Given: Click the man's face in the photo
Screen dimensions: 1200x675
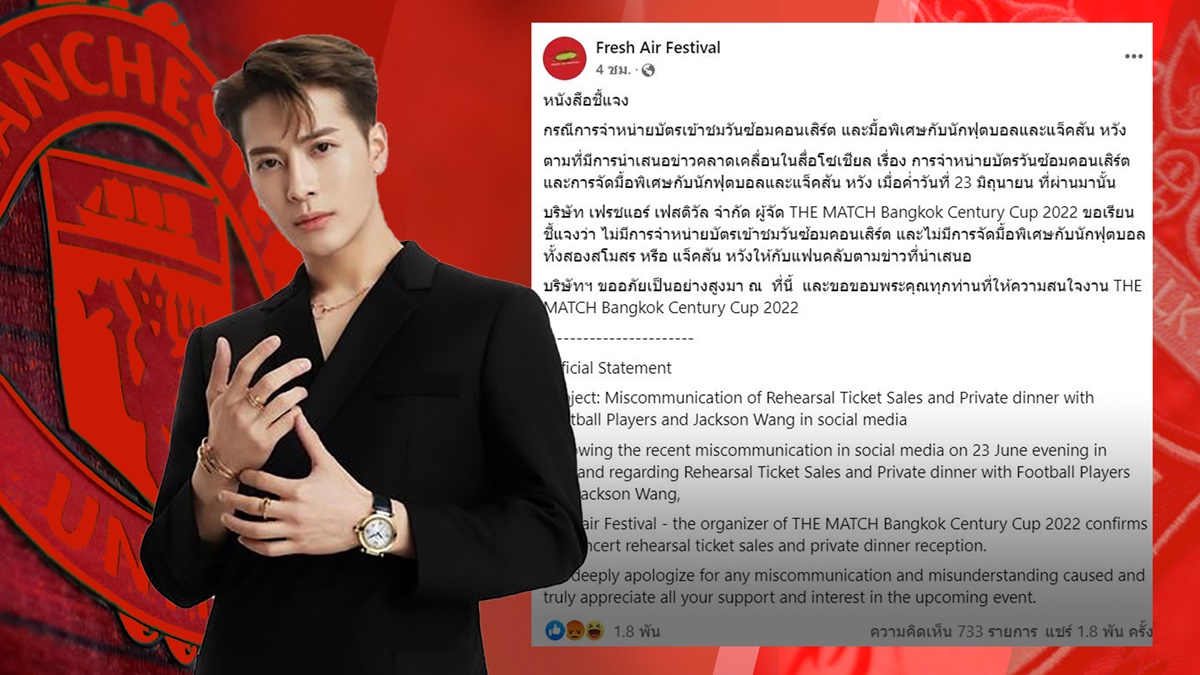Looking at the screenshot, I should pyautogui.click(x=305, y=163).
